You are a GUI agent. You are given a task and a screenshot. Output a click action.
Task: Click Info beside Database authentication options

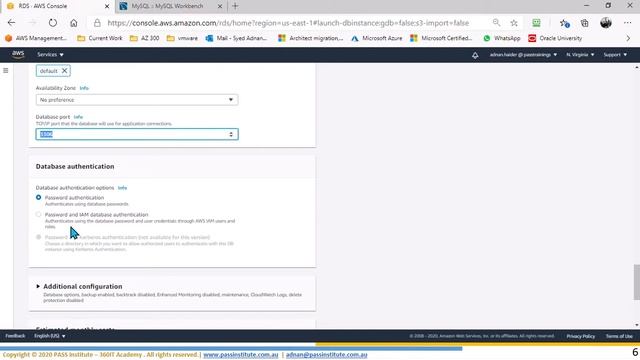click(122, 188)
